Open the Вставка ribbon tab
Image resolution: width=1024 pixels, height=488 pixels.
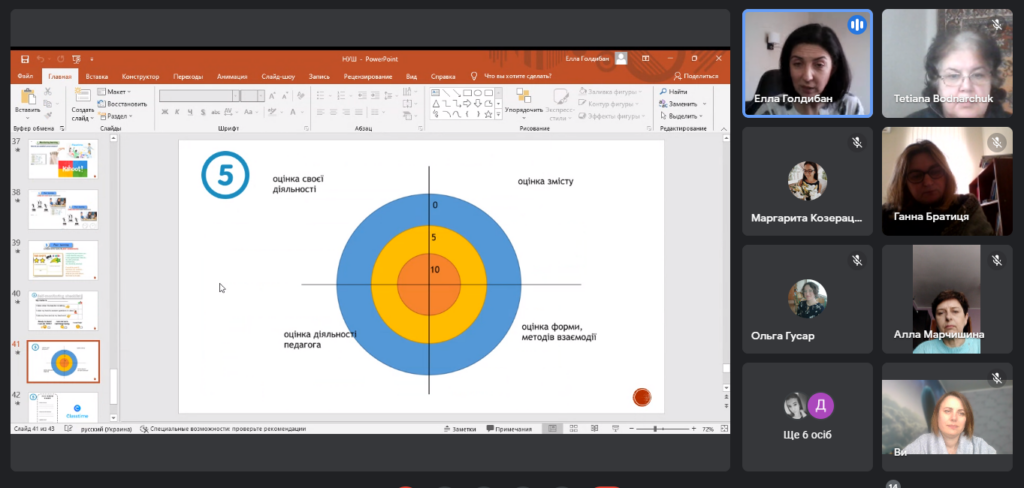click(97, 76)
